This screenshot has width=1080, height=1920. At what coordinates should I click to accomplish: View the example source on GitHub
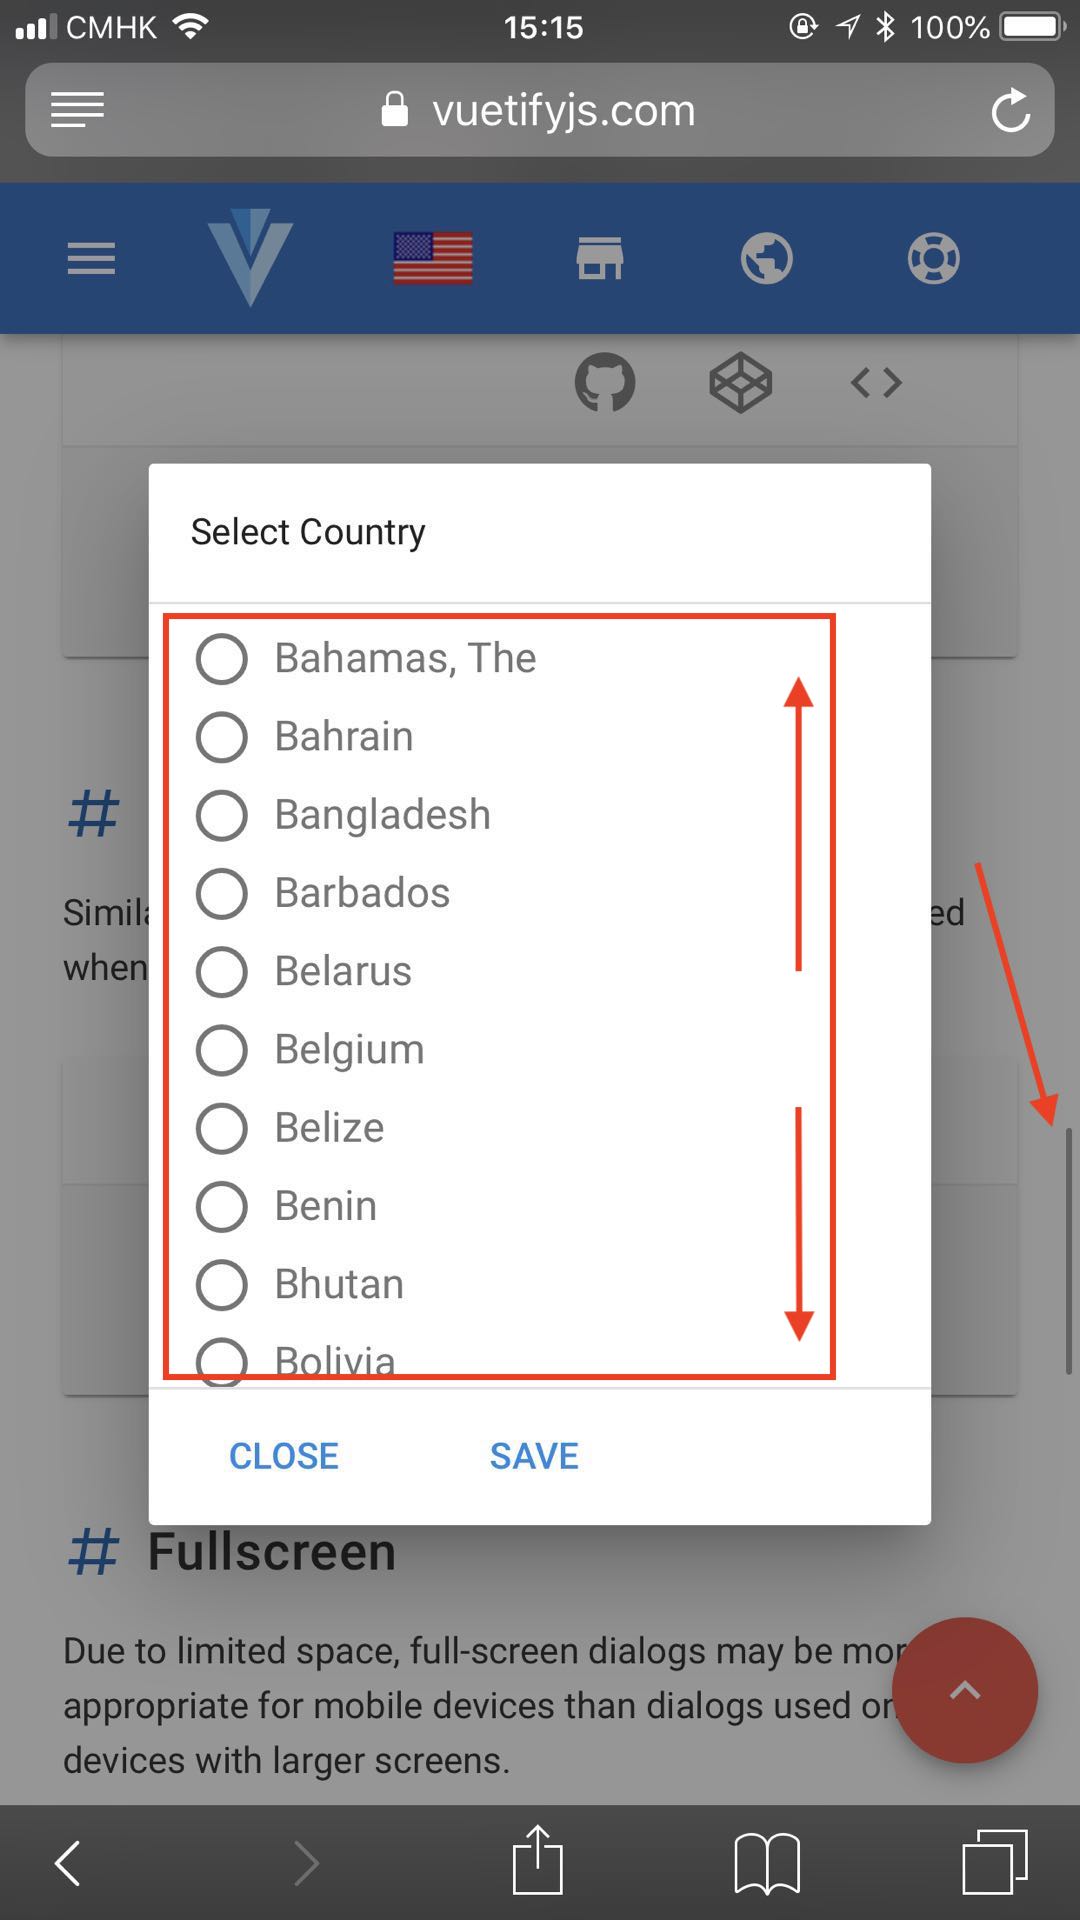[605, 382]
